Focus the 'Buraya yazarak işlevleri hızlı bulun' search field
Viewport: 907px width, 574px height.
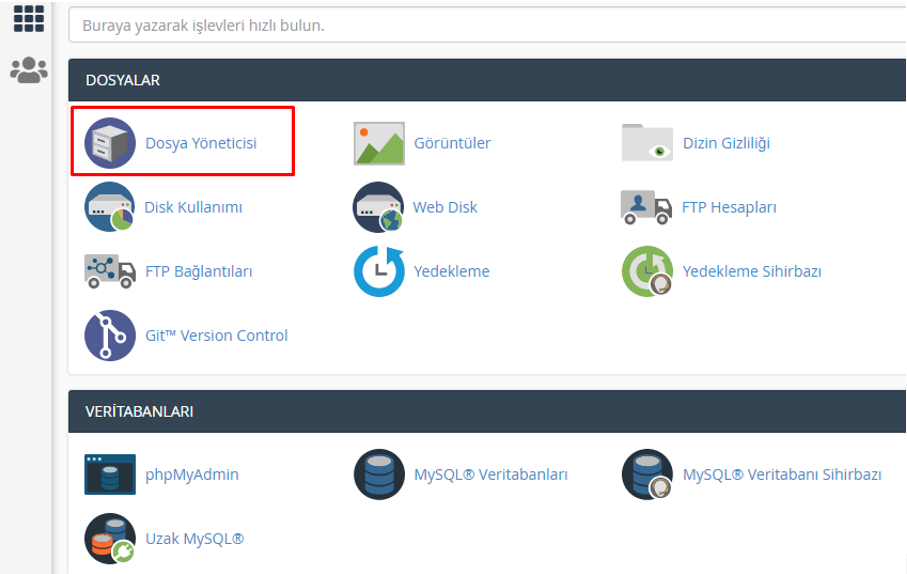point(487,25)
